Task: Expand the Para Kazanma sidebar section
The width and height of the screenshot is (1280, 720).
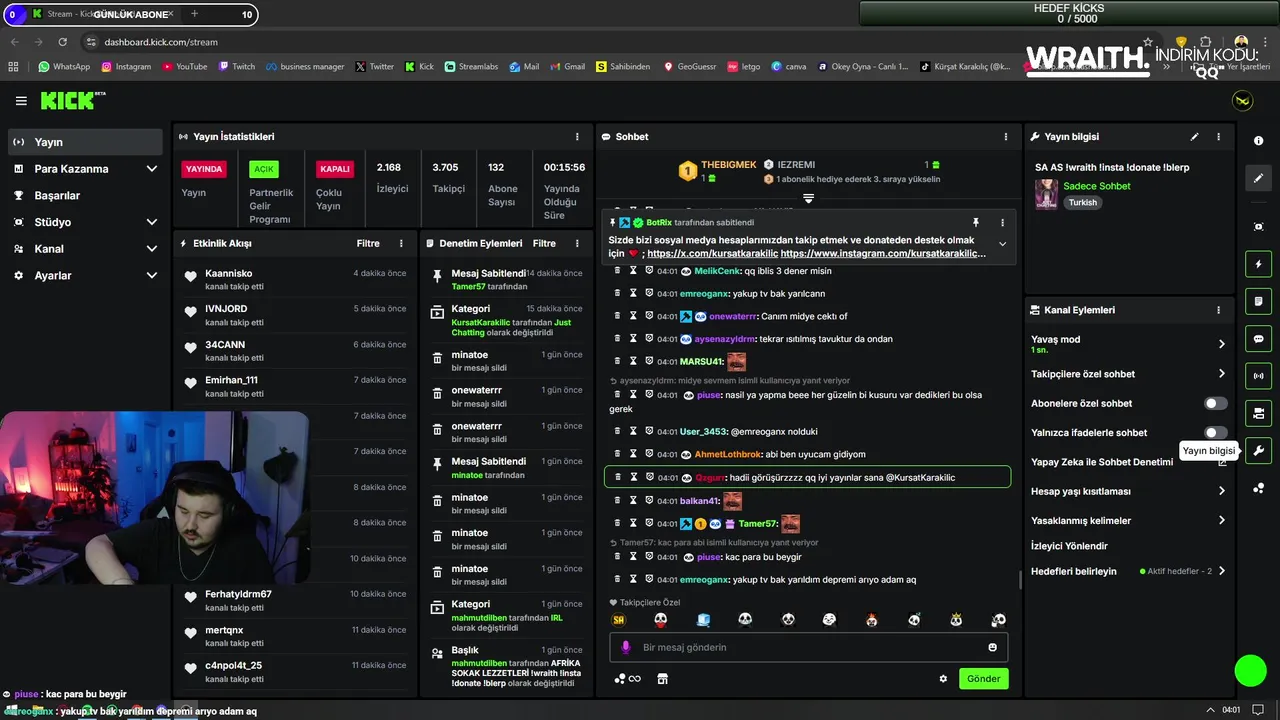Action: (152, 169)
